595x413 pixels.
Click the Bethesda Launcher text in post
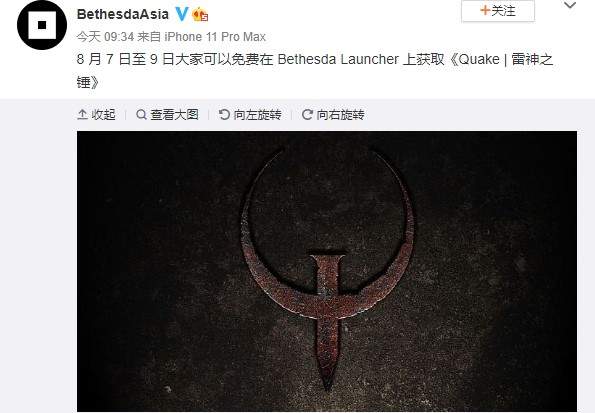338,60
